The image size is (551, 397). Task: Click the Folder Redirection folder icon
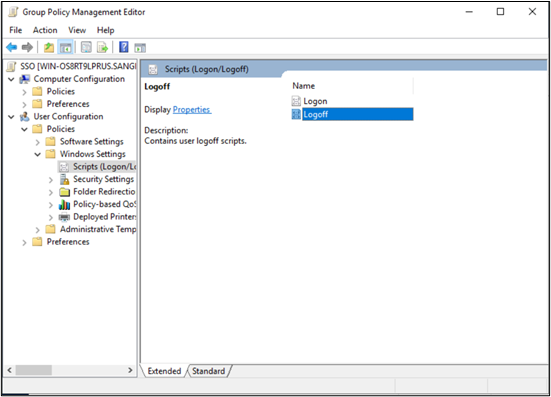click(64, 192)
